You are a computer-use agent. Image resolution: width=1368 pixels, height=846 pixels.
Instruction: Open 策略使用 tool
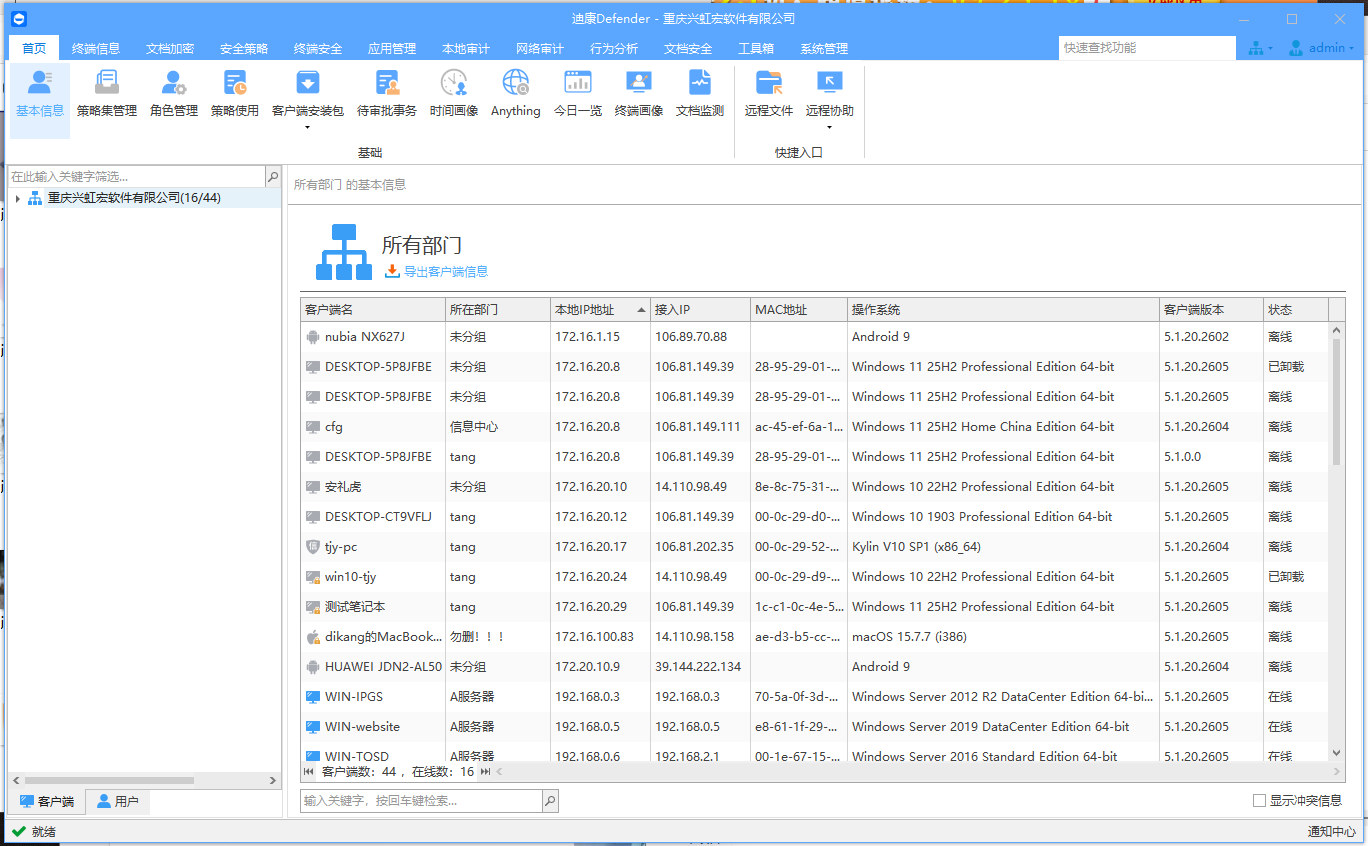[235, 95]
